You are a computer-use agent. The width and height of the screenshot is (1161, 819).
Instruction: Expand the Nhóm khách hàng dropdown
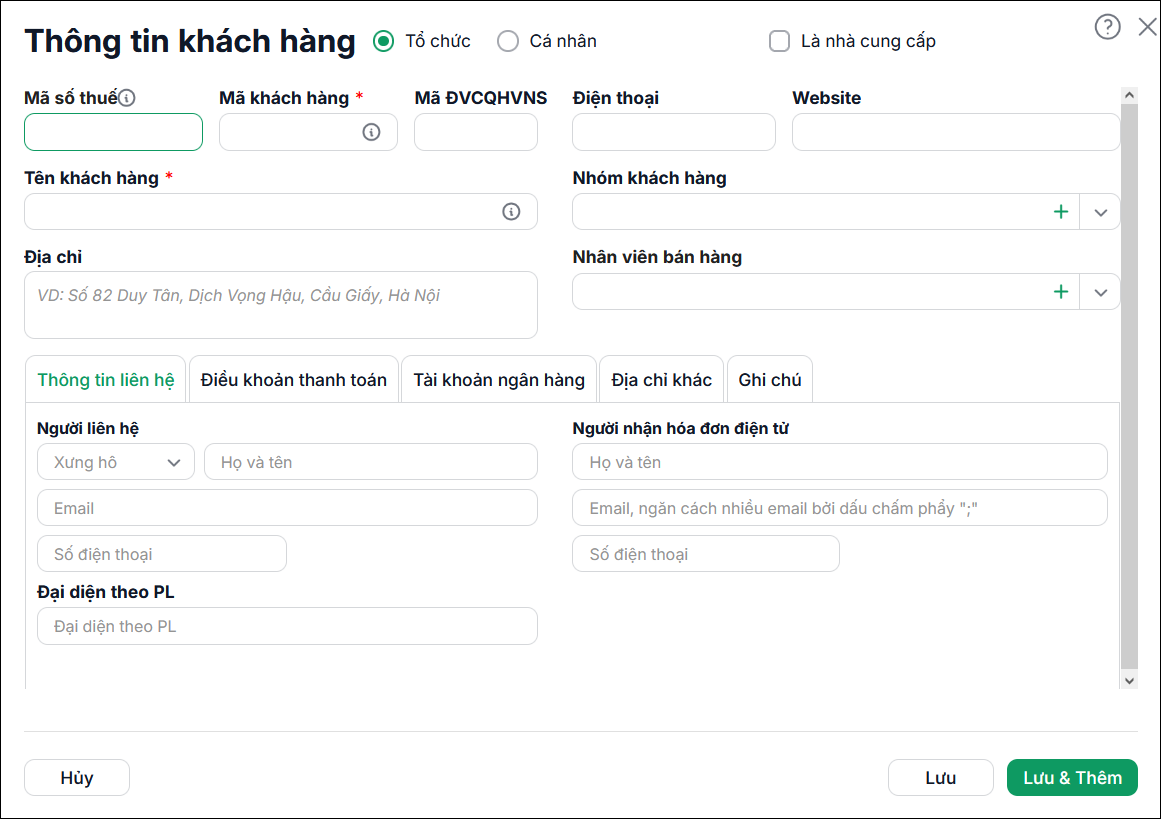click(1100, 212)
